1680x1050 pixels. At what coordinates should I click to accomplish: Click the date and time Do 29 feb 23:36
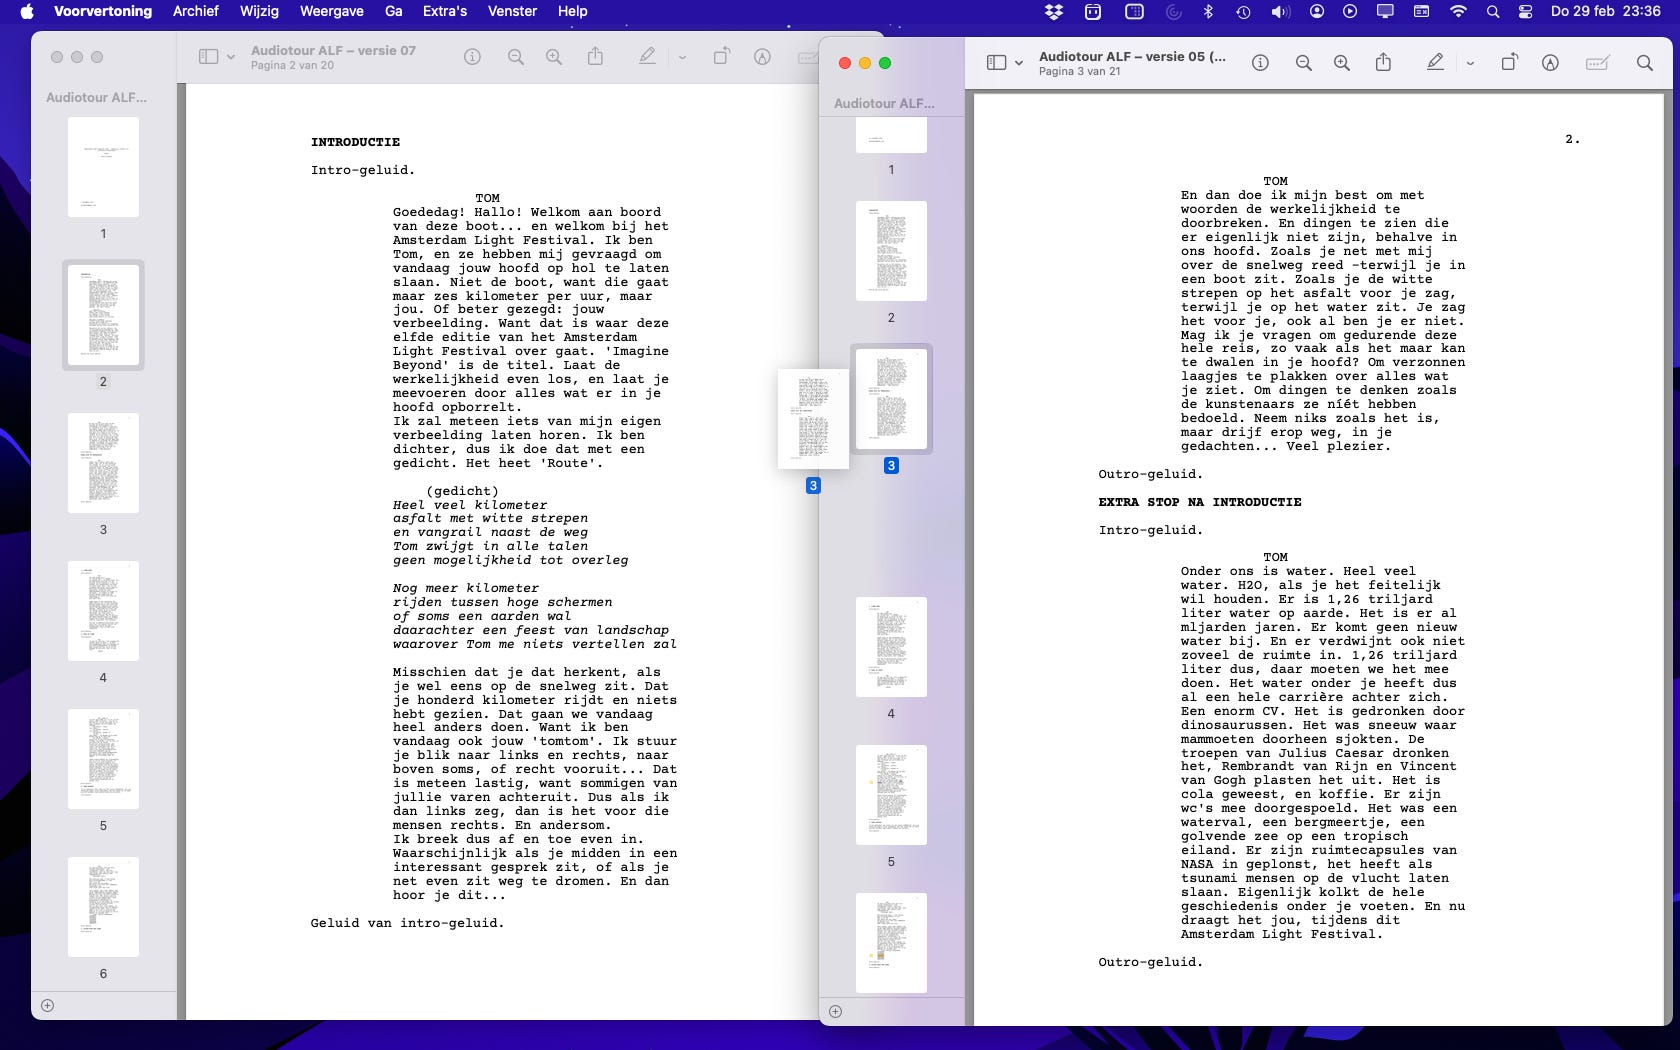coord(1605,11)
